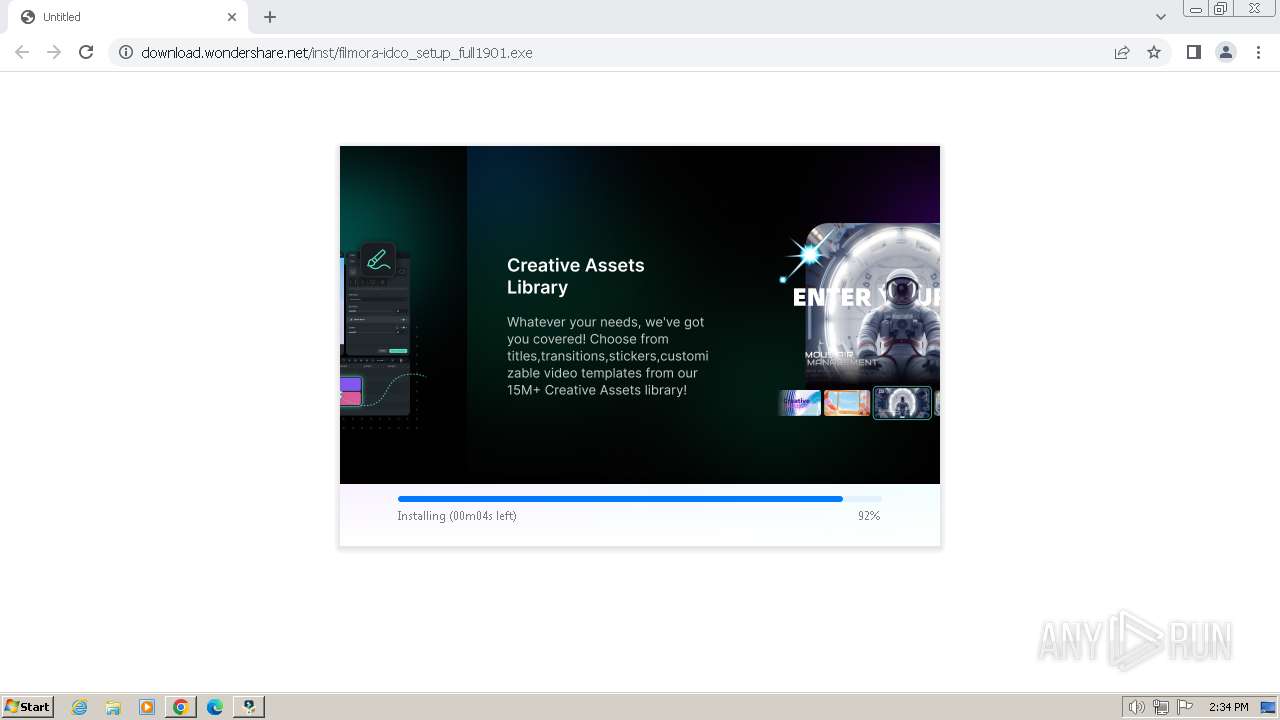Open Windows Media Player from taskbar
This screenshot has width=1280, height=720.
coord(147,707)
